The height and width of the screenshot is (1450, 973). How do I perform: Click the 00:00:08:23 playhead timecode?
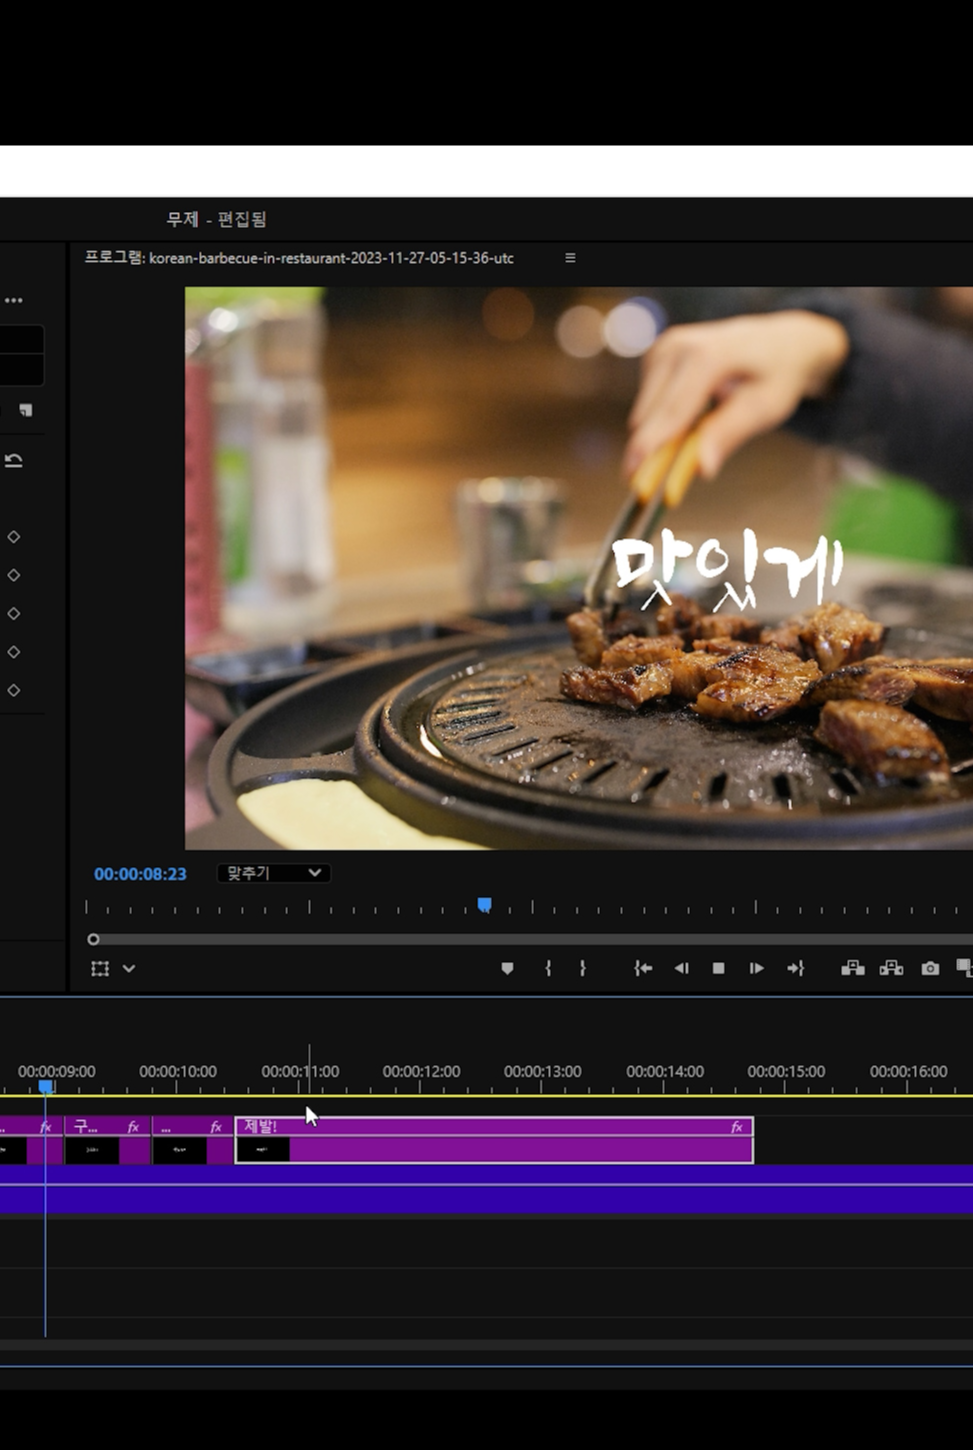coord(140,874)
